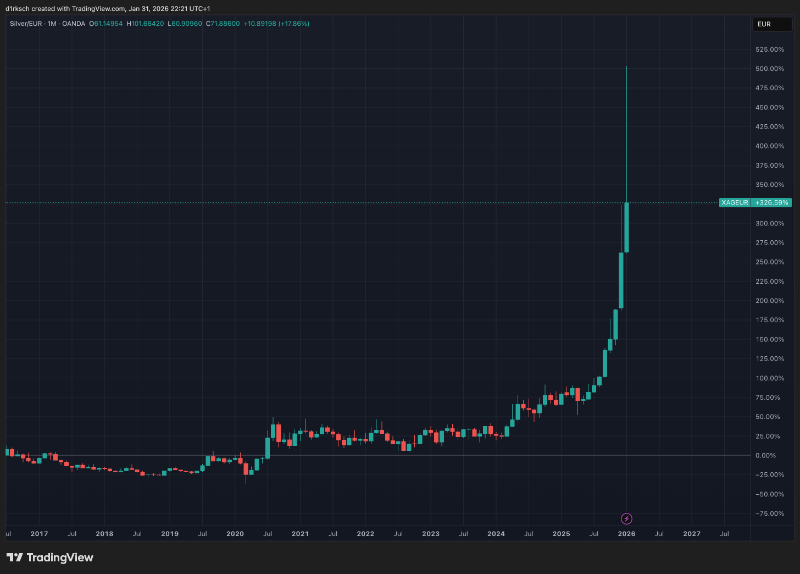The image size is (800, 574).
Task: Click the 250.00% mark on price scale
Action: pyautogui.click(x=769, y=262)
